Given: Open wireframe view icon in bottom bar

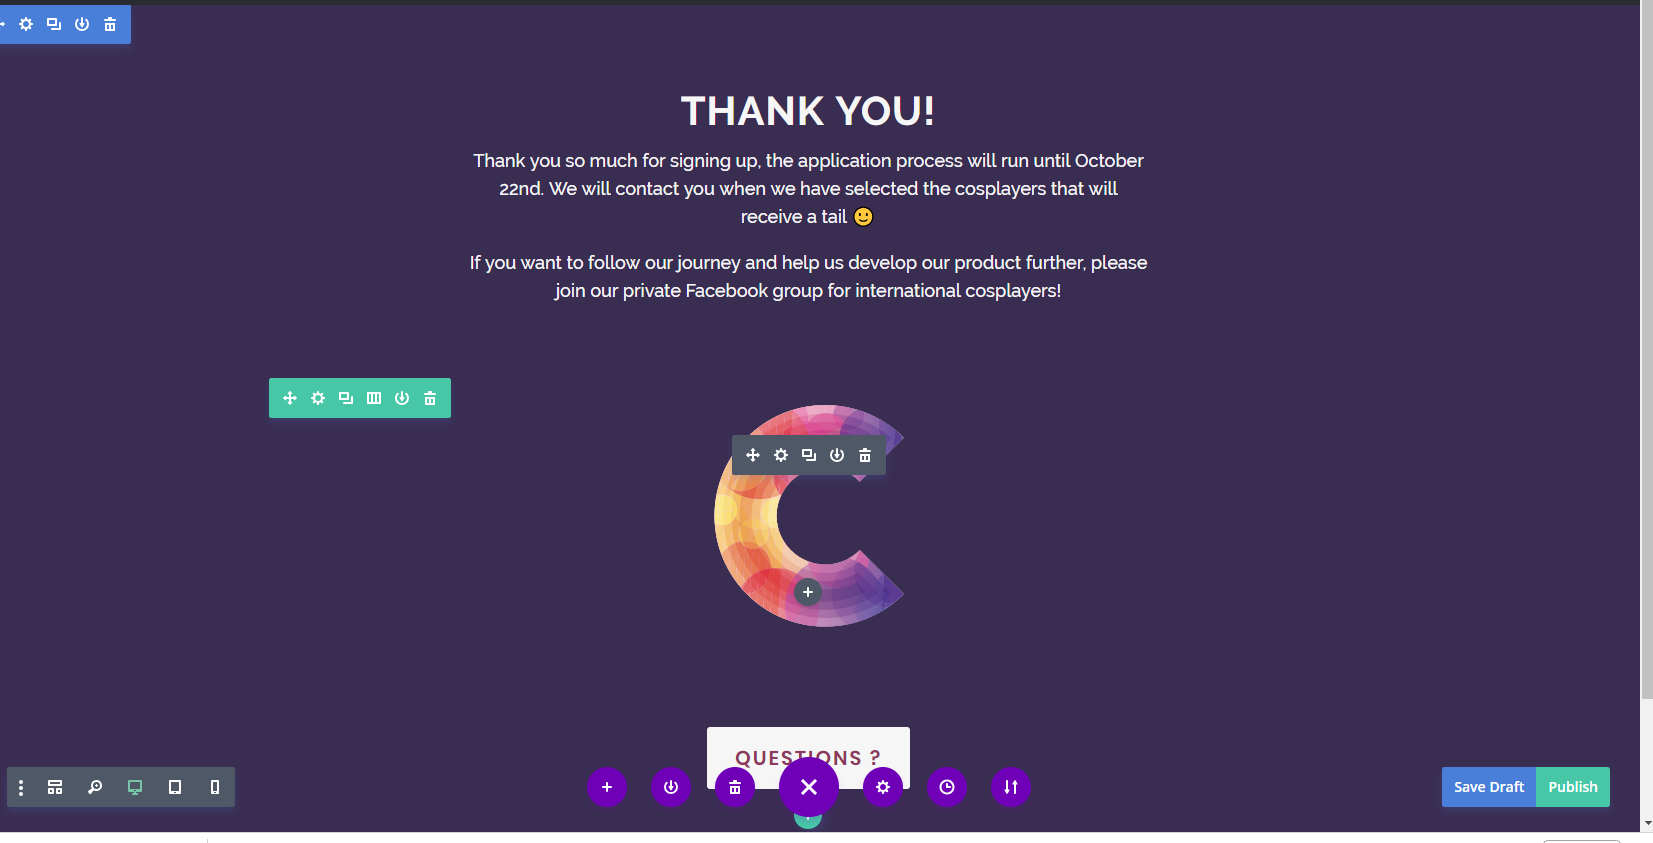Looking at the screenshot, I should 55,787.
